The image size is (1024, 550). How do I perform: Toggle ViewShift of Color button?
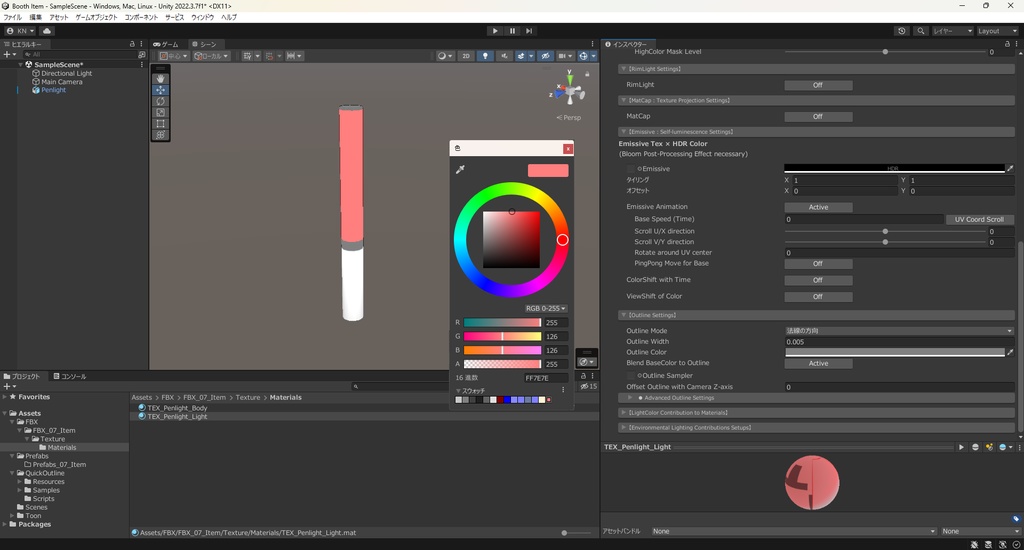click(818, 297)
